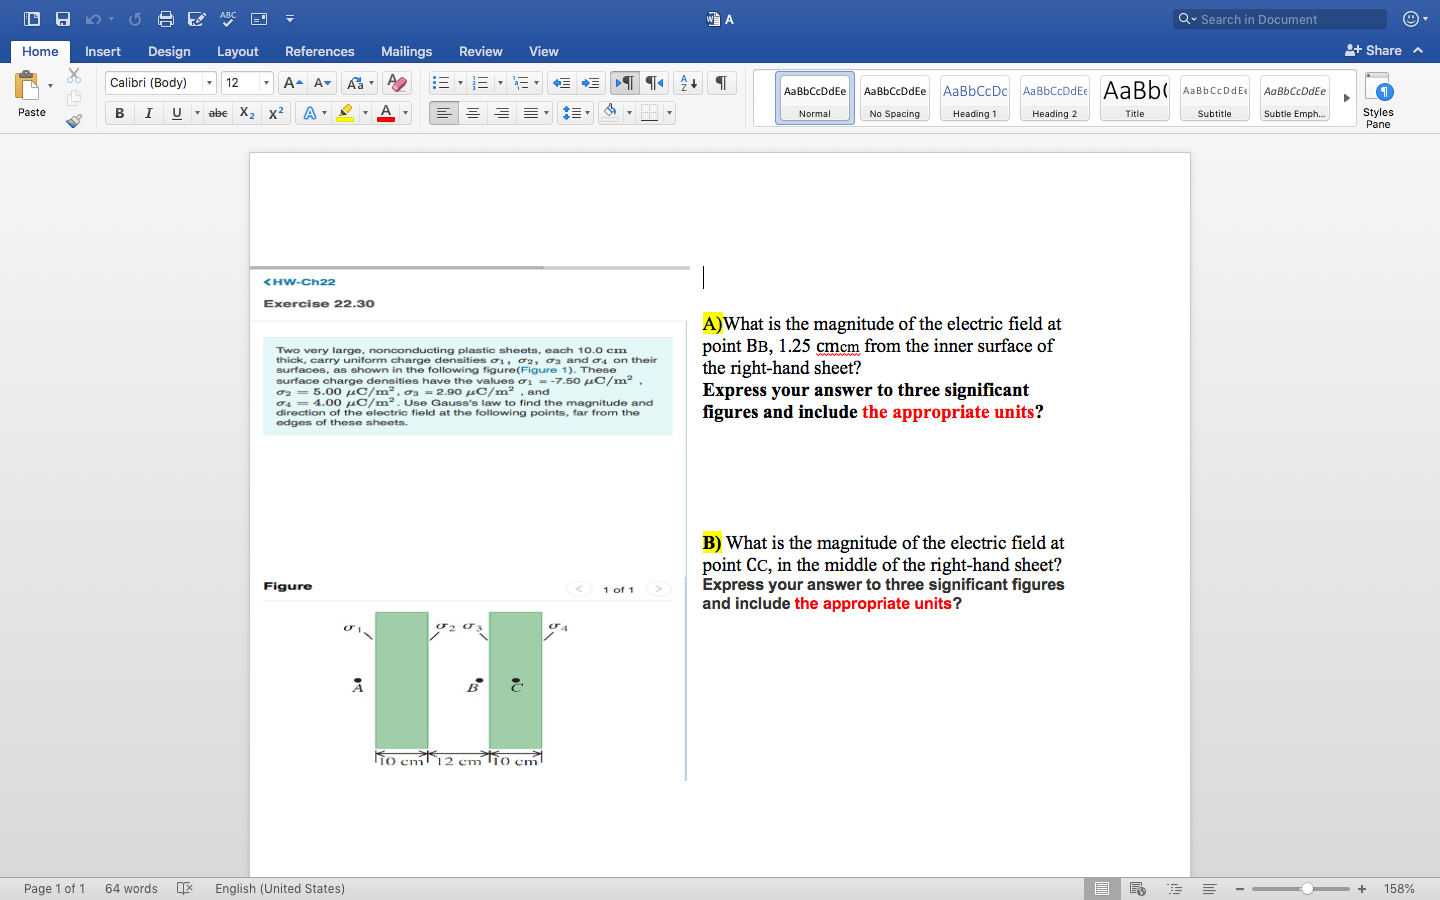Increase font size with the larger A
The width and height of the screenshot is (1440, 900).
tap(292, 83)
